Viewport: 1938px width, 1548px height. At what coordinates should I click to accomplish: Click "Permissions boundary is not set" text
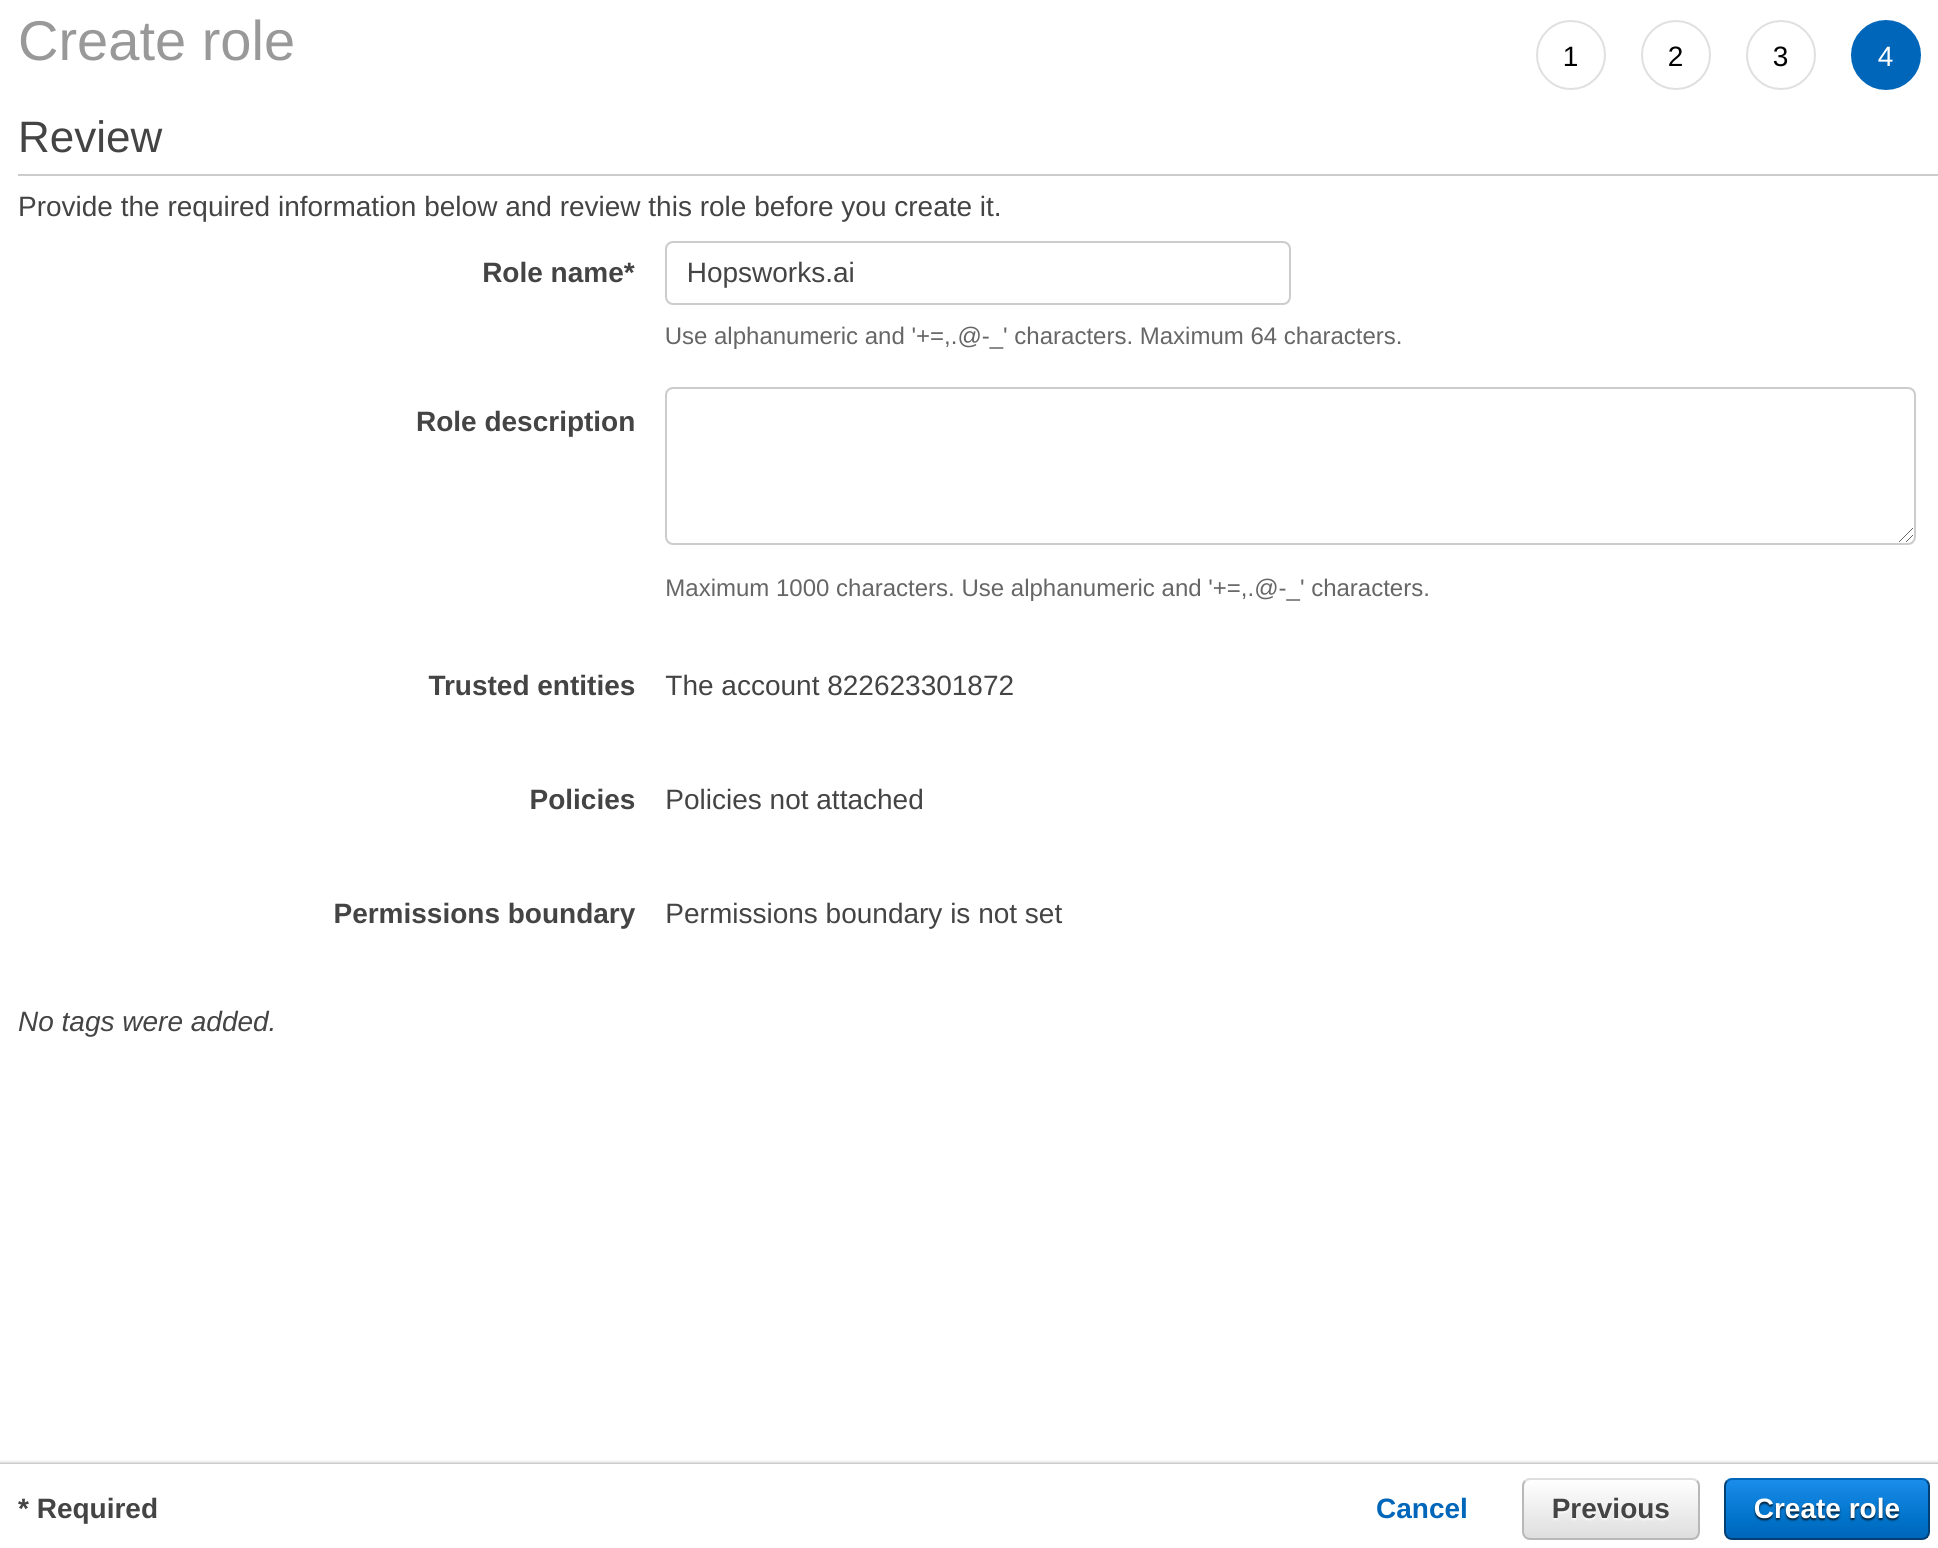tap(863, 914)
